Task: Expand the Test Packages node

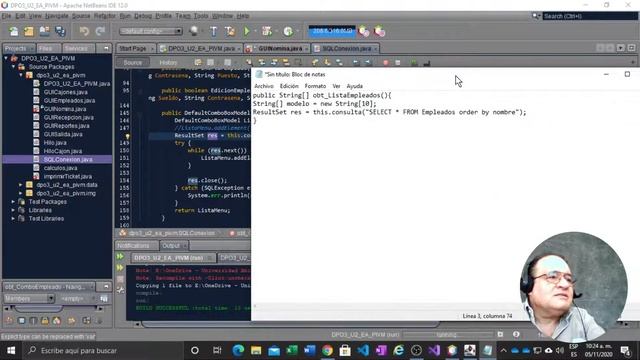Action: [13, 202]
